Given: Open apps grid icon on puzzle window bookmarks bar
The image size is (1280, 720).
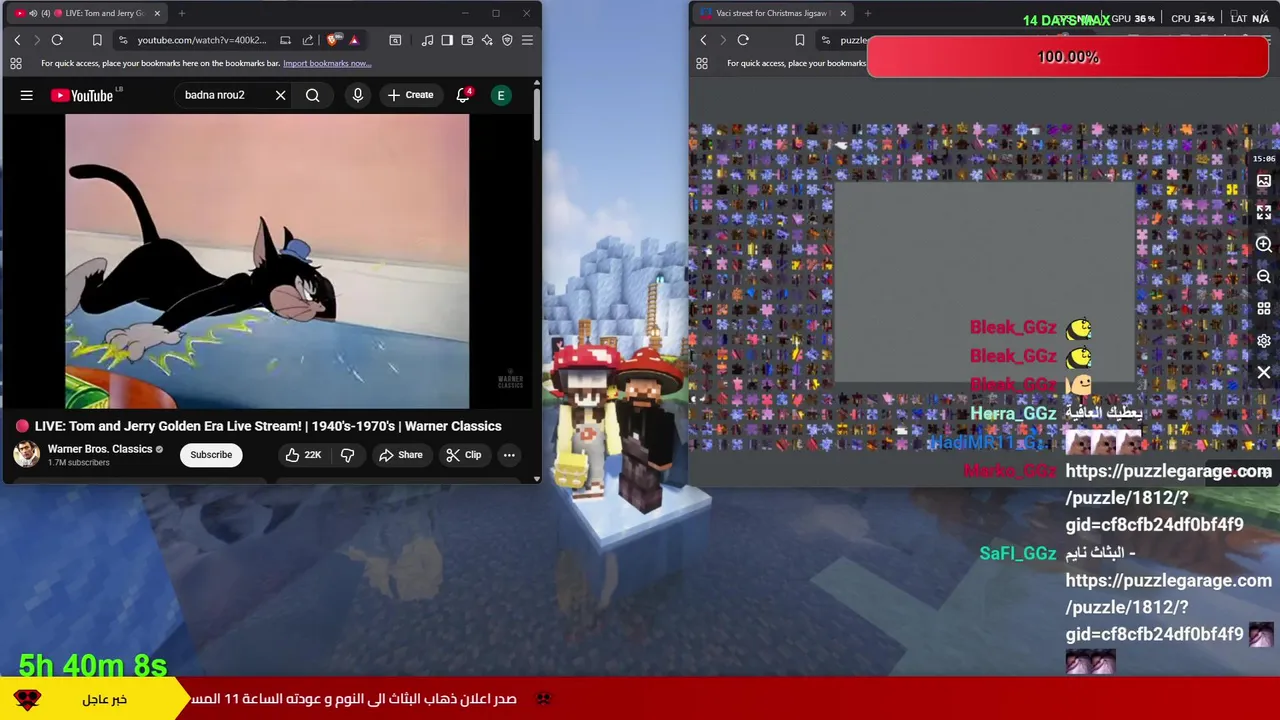Looking at the screenshot, I should pos(702,63).
